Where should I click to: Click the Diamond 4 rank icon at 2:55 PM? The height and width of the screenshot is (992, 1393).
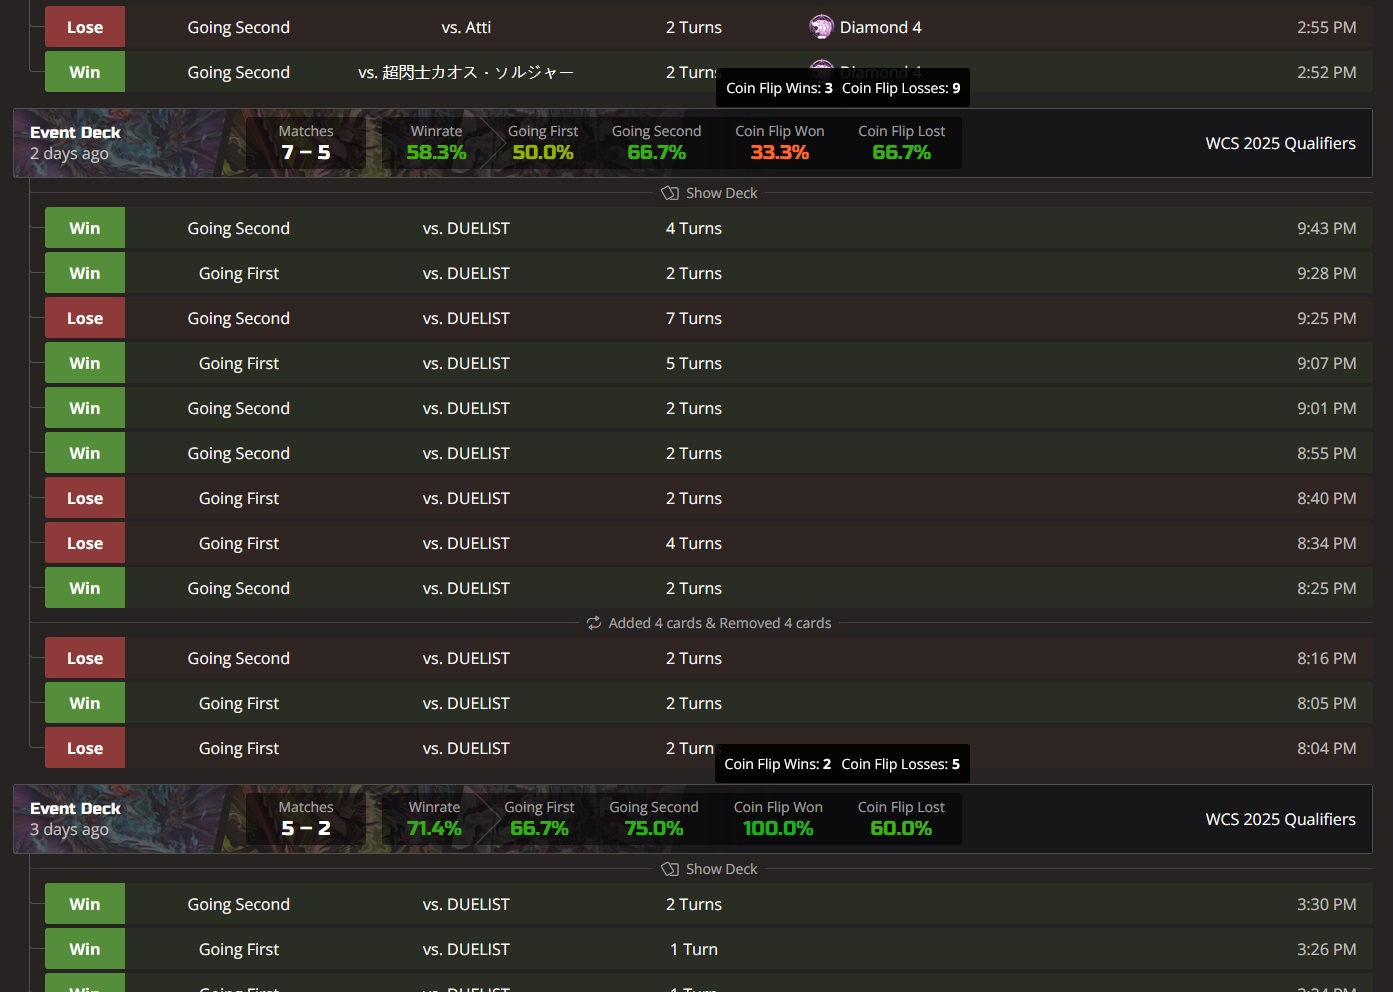click(821, 27)
